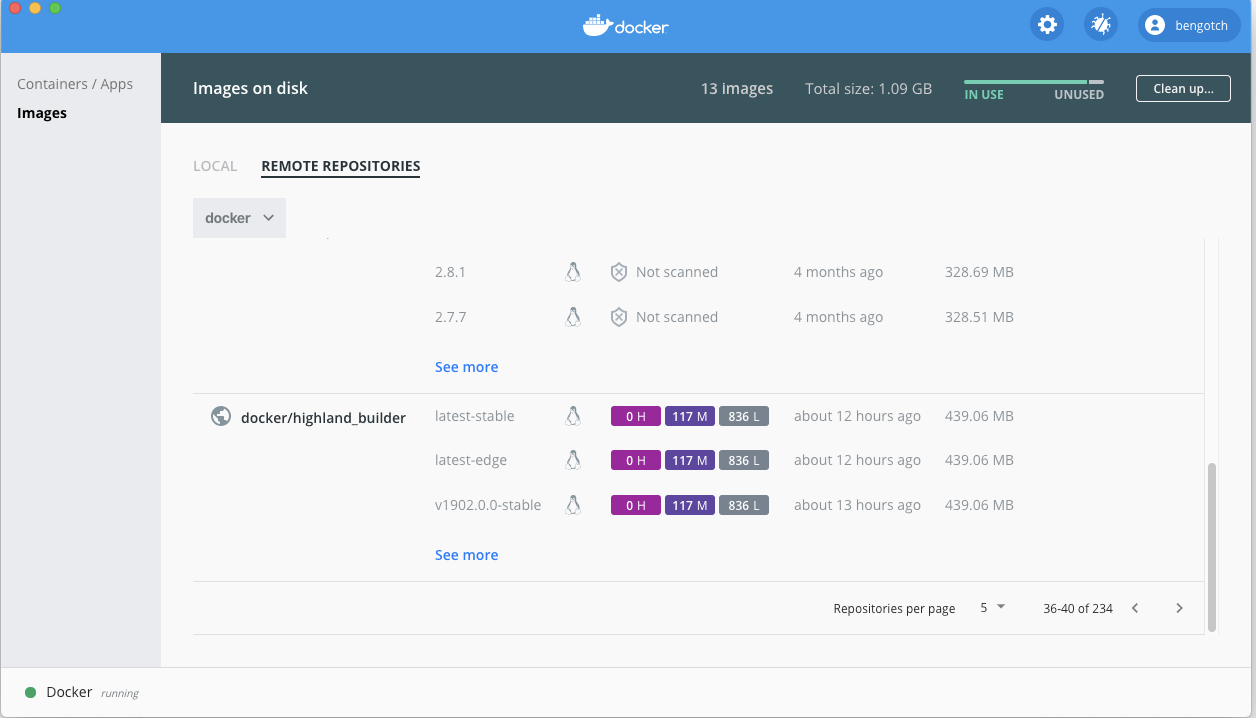Open the bengotch account menu
This screenshot has height=718, width=1256.
(1189, 25)
